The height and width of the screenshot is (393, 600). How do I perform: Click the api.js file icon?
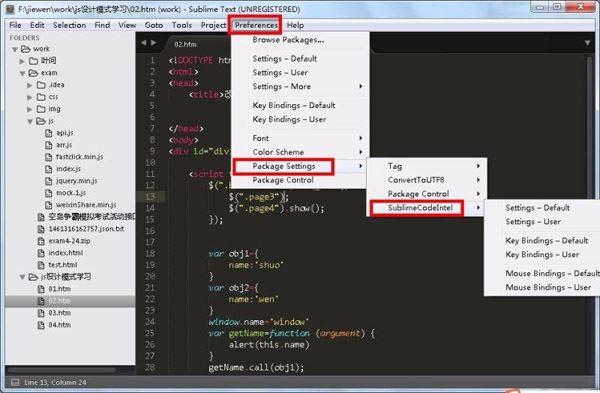pos(49,133)
